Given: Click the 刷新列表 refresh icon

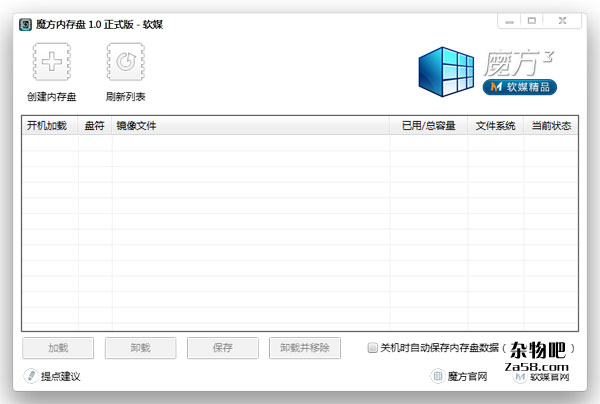Looking at the screenshot, I should [126, 62].
